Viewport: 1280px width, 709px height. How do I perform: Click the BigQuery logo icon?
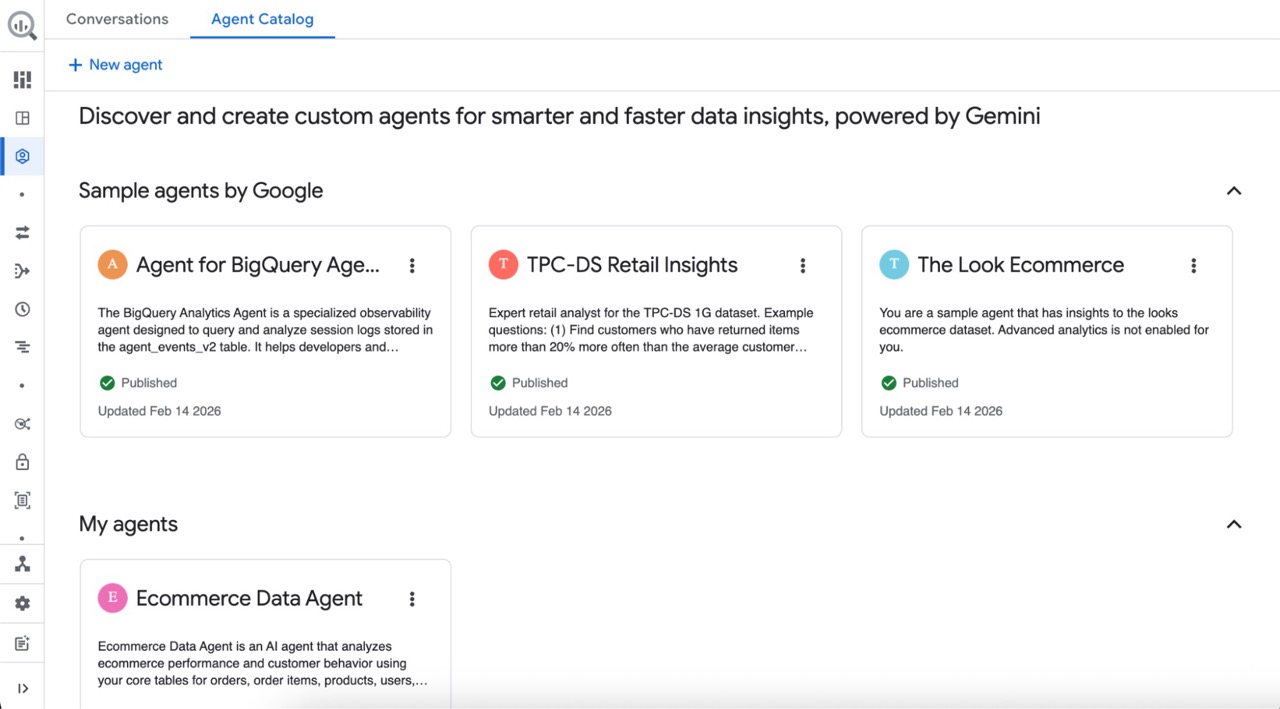point(22,25)
